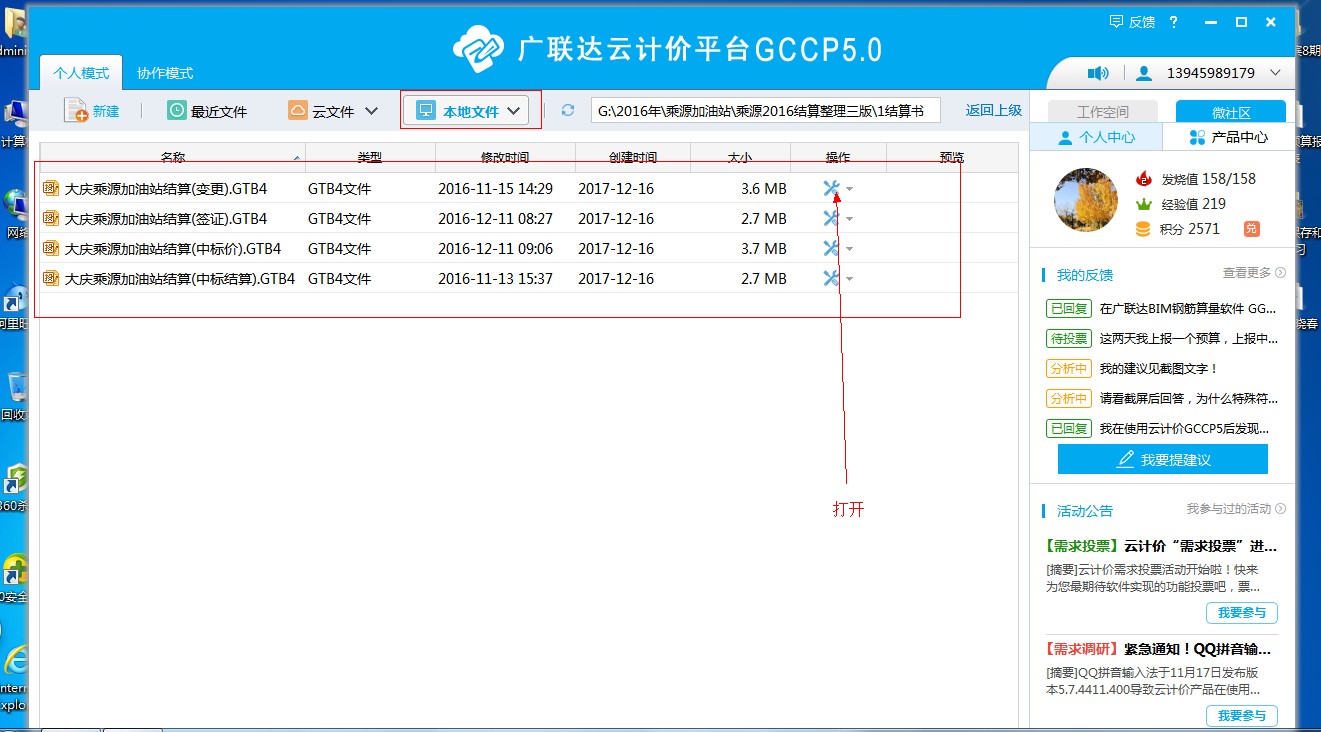The height and width of the screenshot is (732, 1321).
Task: Open announcement 云计价“需求投票”进...
Action: (x=1200, y=547)
